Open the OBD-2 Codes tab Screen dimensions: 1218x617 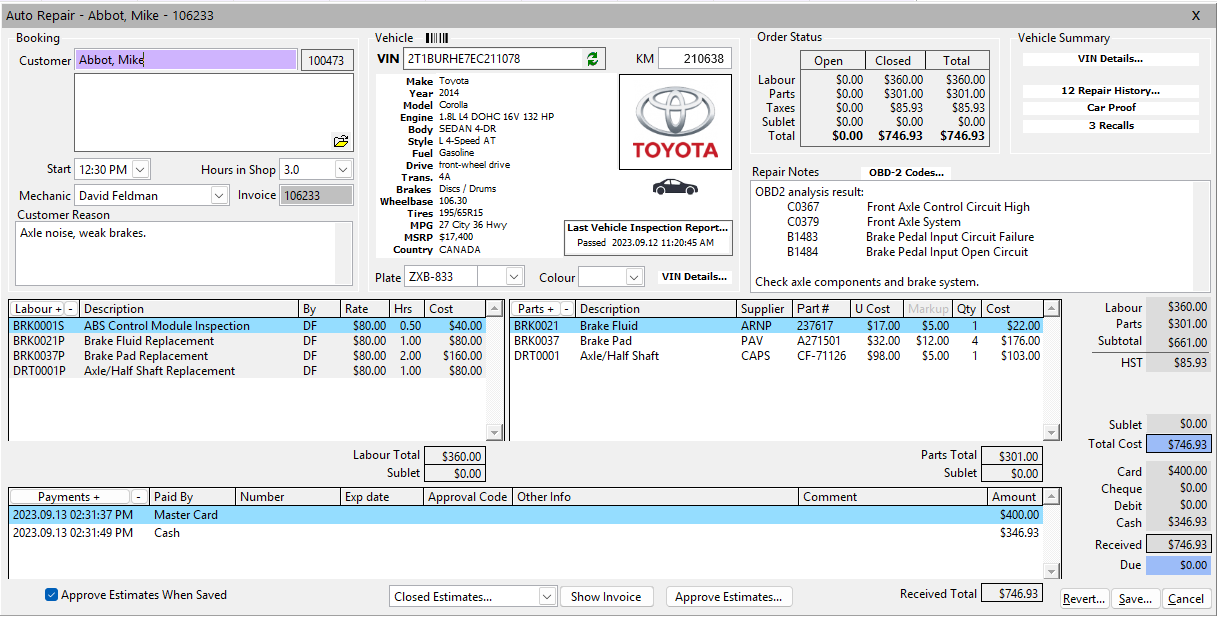[x=906, y=172]
